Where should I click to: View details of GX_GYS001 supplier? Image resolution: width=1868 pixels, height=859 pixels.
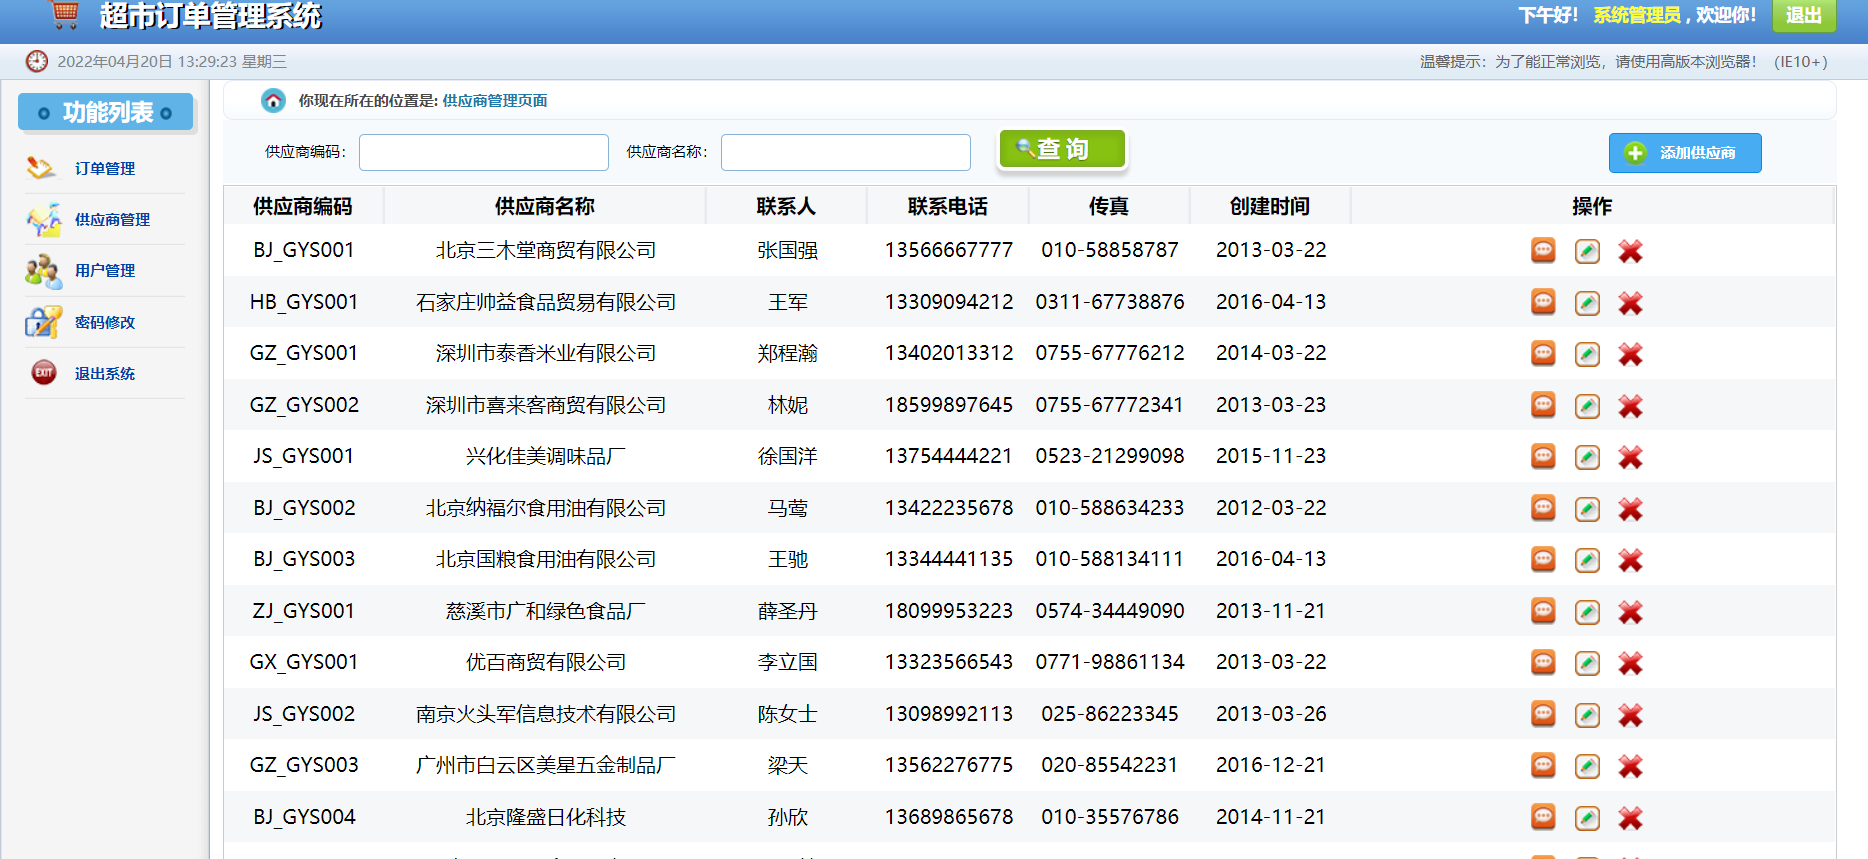click(1543, 663)
